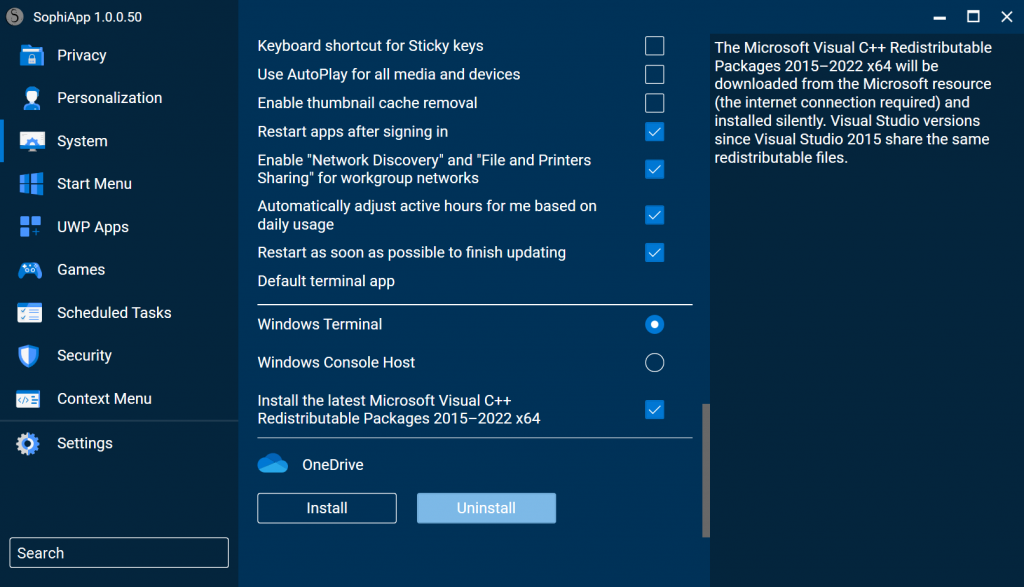
Task: Click the Install button for OneDrive
Action: 326,508
